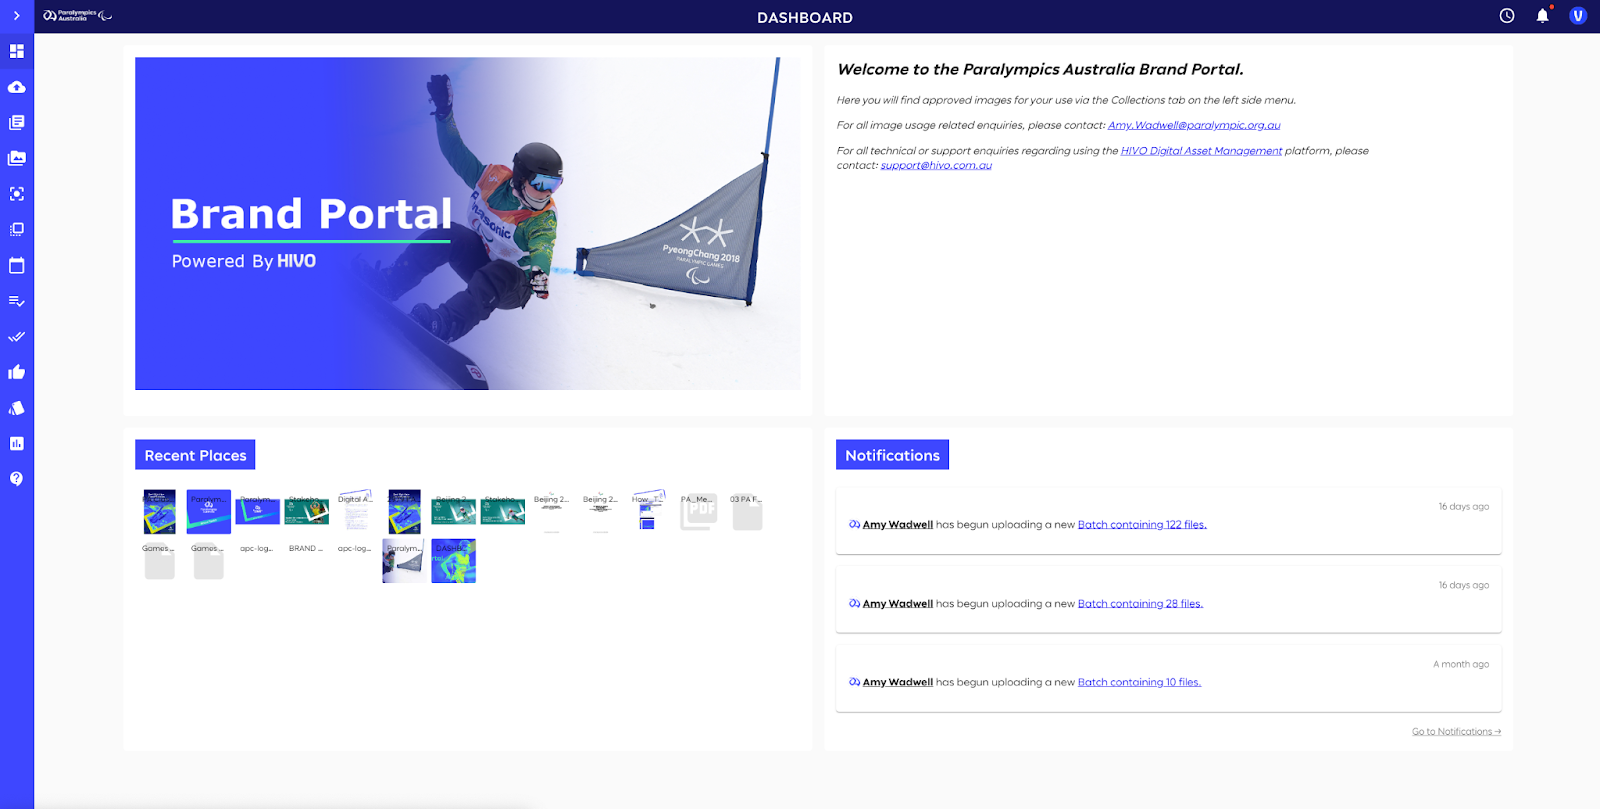Open the cloud upload icon in sidebar
The image size is (1600, 809).
17,87
